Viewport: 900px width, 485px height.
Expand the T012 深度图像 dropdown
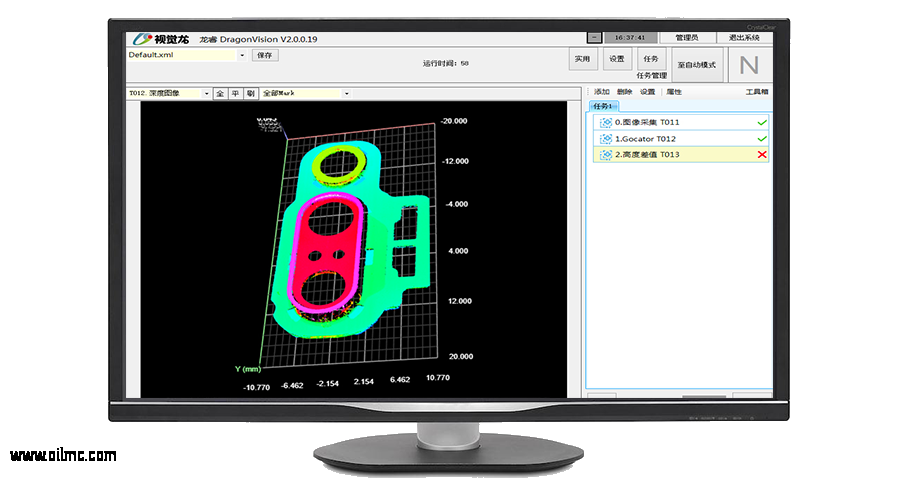(207, 93)
